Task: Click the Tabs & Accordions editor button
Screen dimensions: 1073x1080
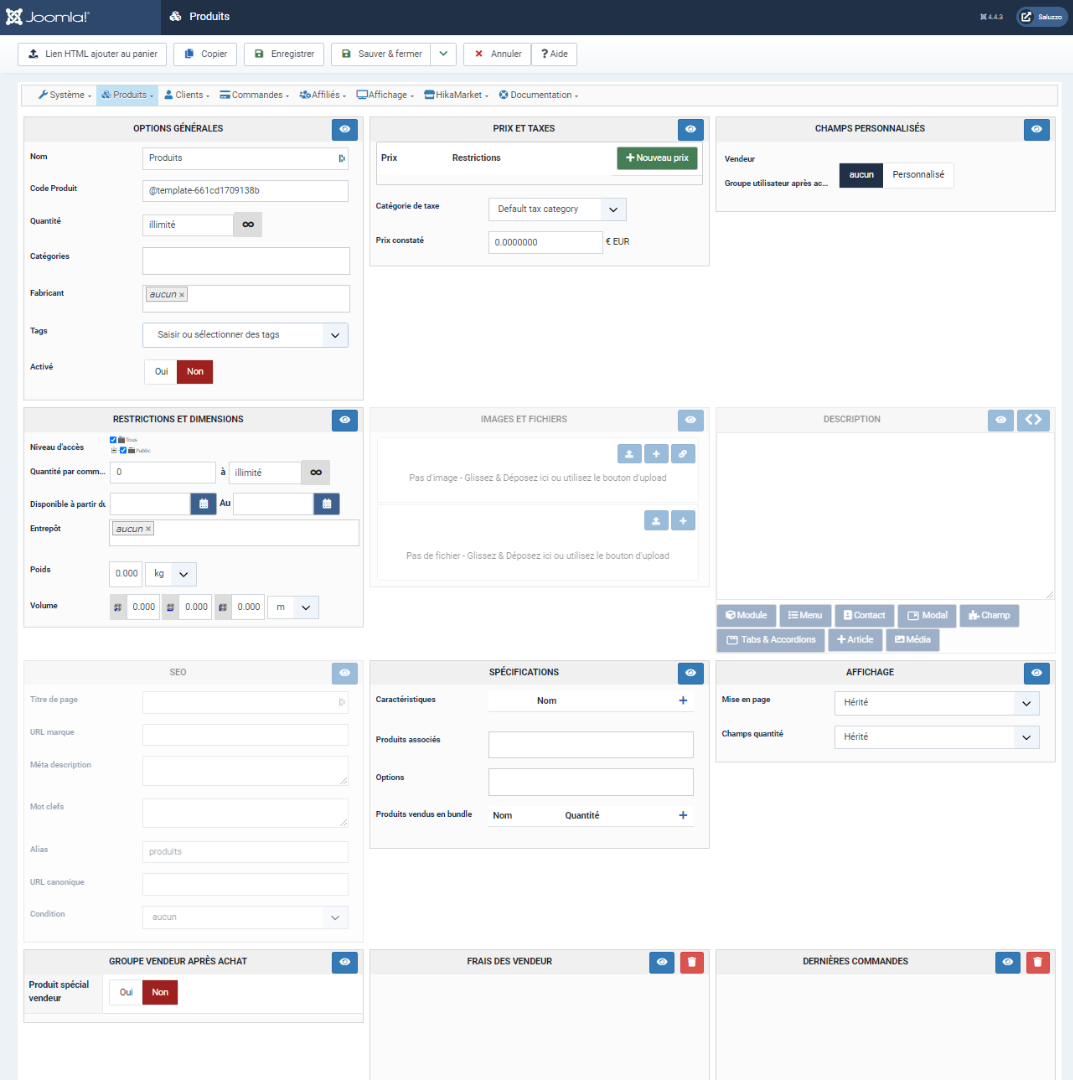Action: (x=771, y=640)
